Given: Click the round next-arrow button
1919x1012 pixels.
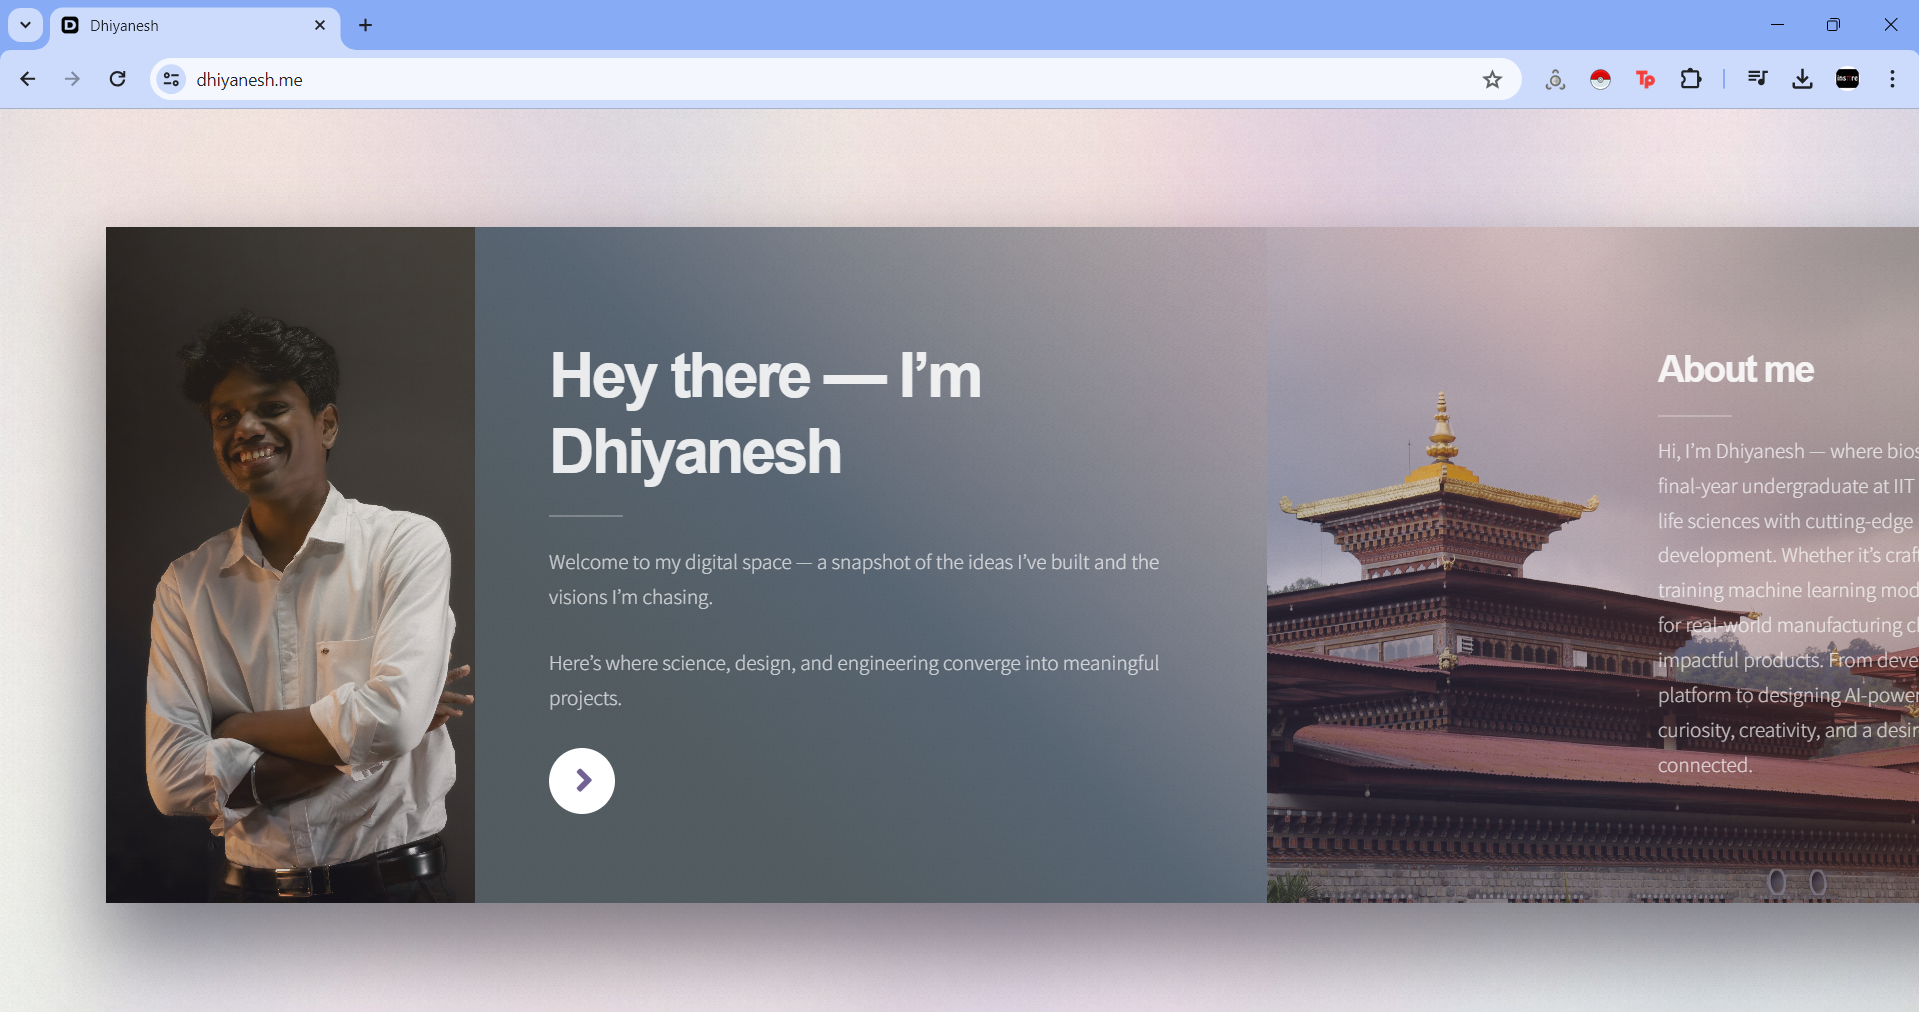Looking at the screenshot, I should tap(582, 781).
